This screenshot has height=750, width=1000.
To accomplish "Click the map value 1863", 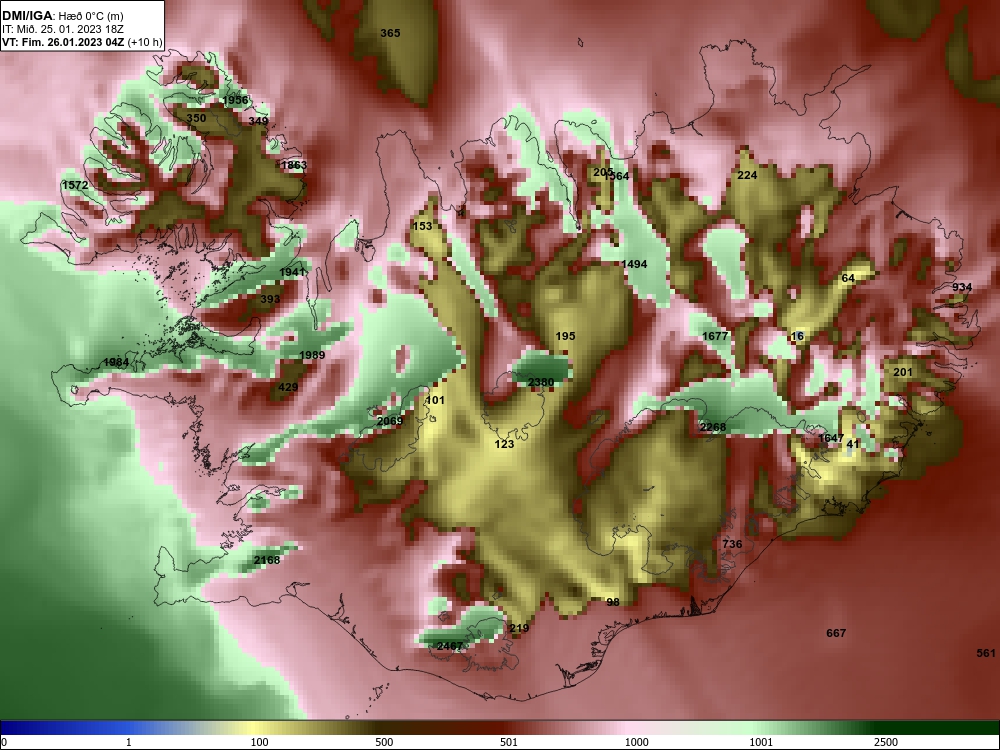I will click(294, 165).
